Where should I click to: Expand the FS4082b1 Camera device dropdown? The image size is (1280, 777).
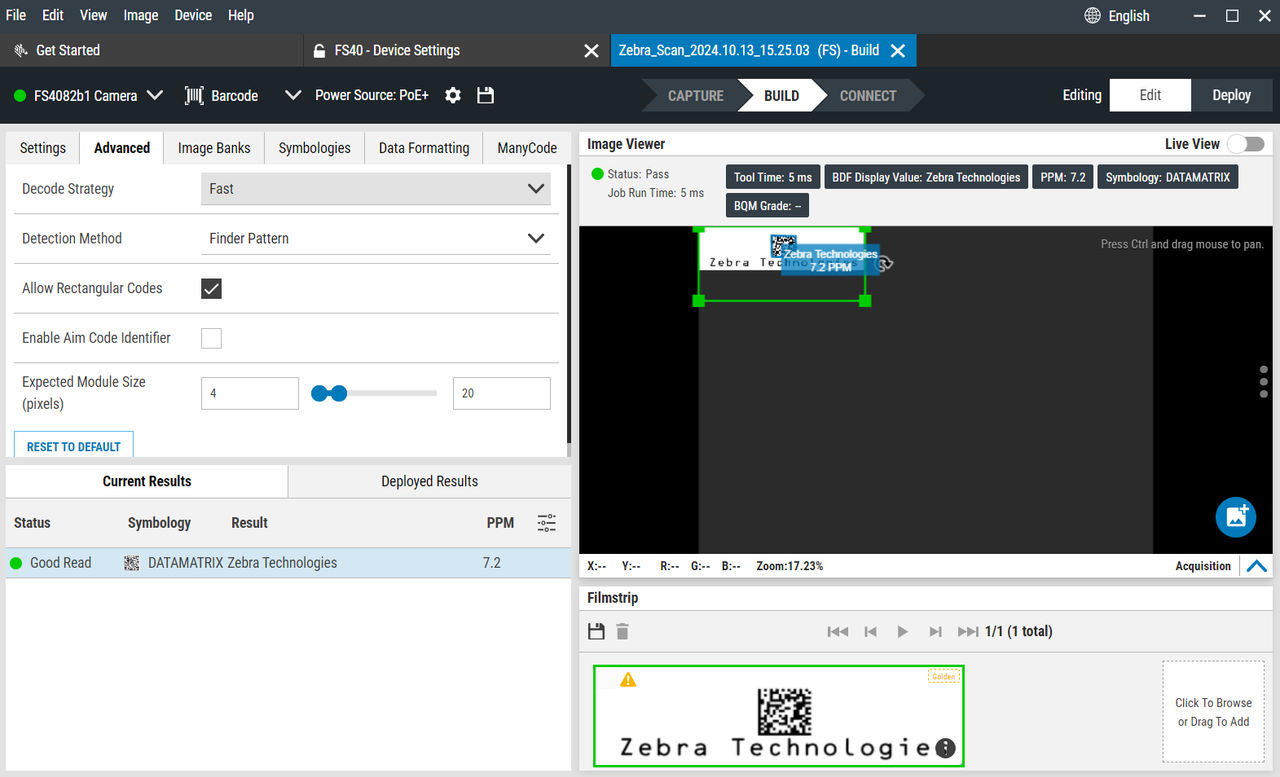(x=155, y=95)
